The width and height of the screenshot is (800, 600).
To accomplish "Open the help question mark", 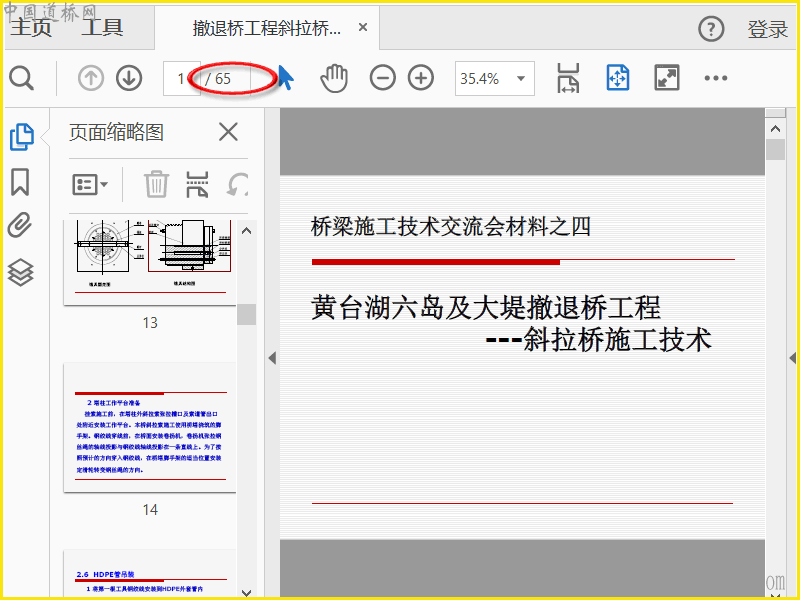I will [711, 29].
